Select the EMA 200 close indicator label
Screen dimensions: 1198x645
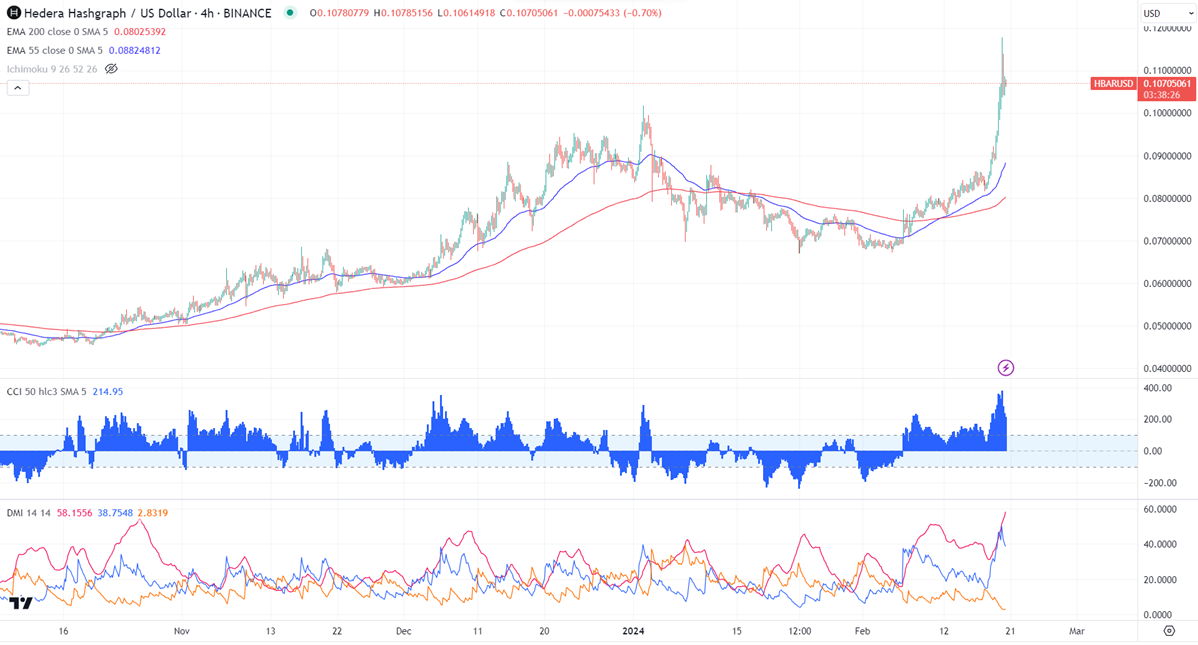57,31
